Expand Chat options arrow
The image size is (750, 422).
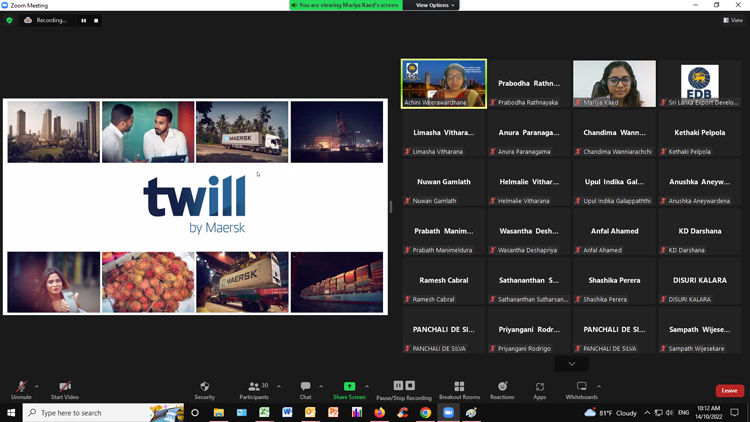321,386
